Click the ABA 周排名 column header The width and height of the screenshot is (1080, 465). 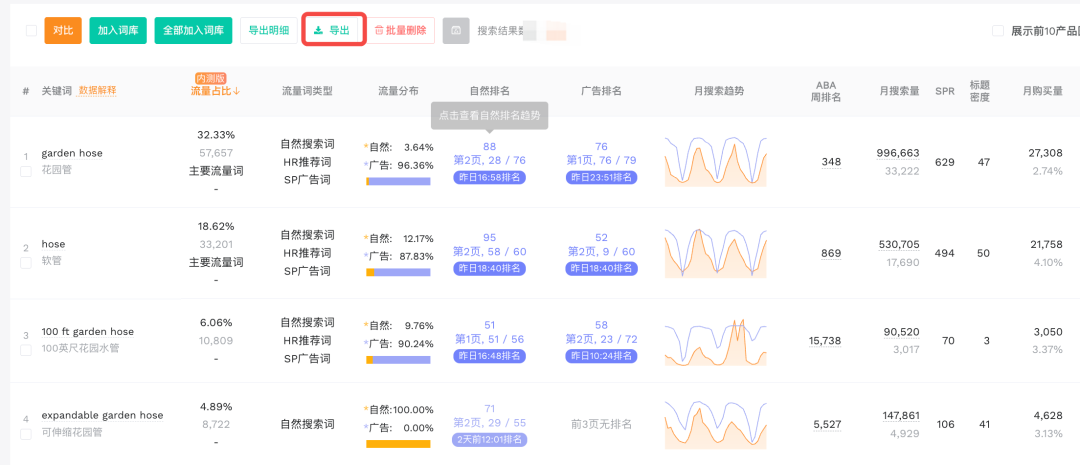826,91
